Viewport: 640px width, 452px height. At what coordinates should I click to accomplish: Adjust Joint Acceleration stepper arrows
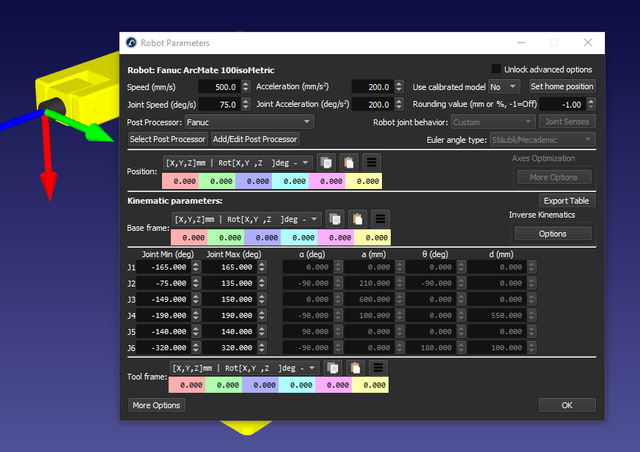coord(399,105)
